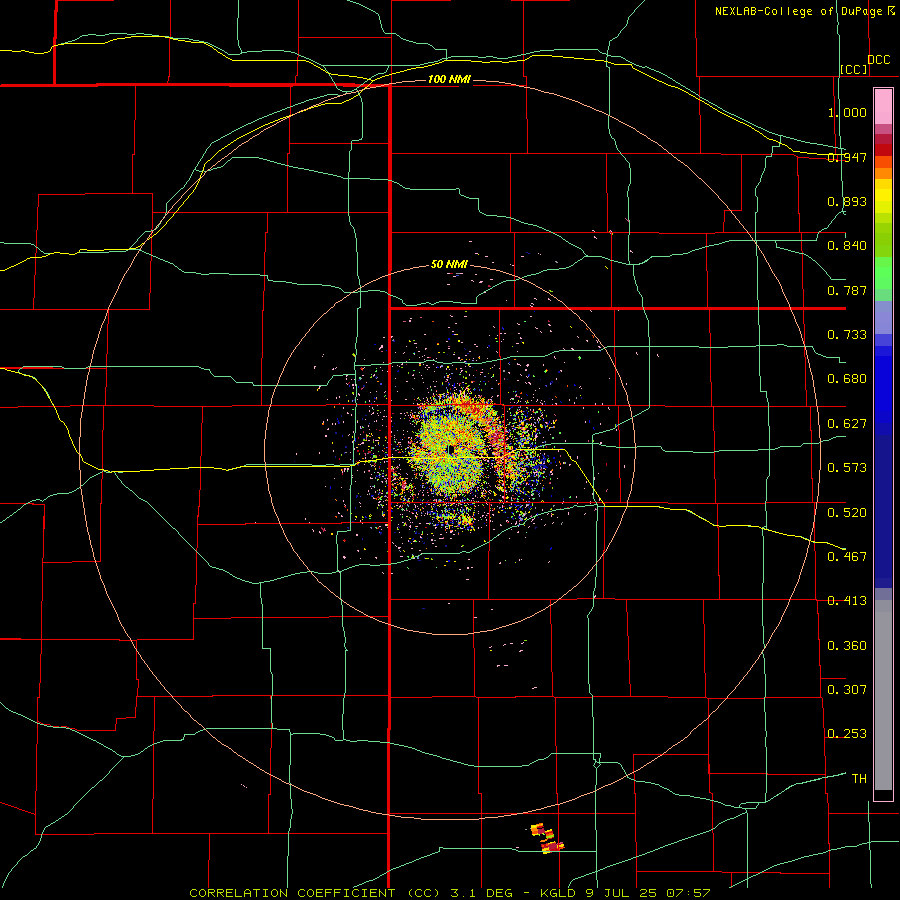Select the 0.467 scale value
900x900 pixels.
(847, 557)
